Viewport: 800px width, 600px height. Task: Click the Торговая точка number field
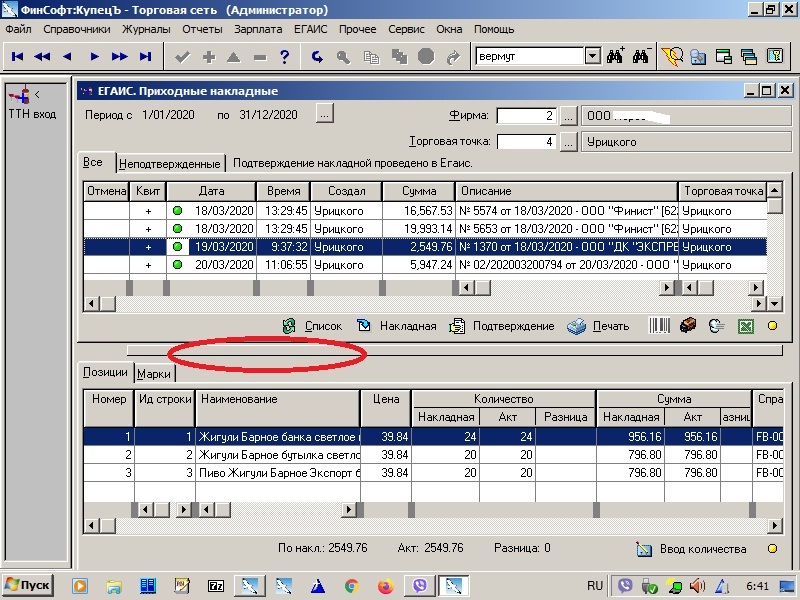point(525,141)
